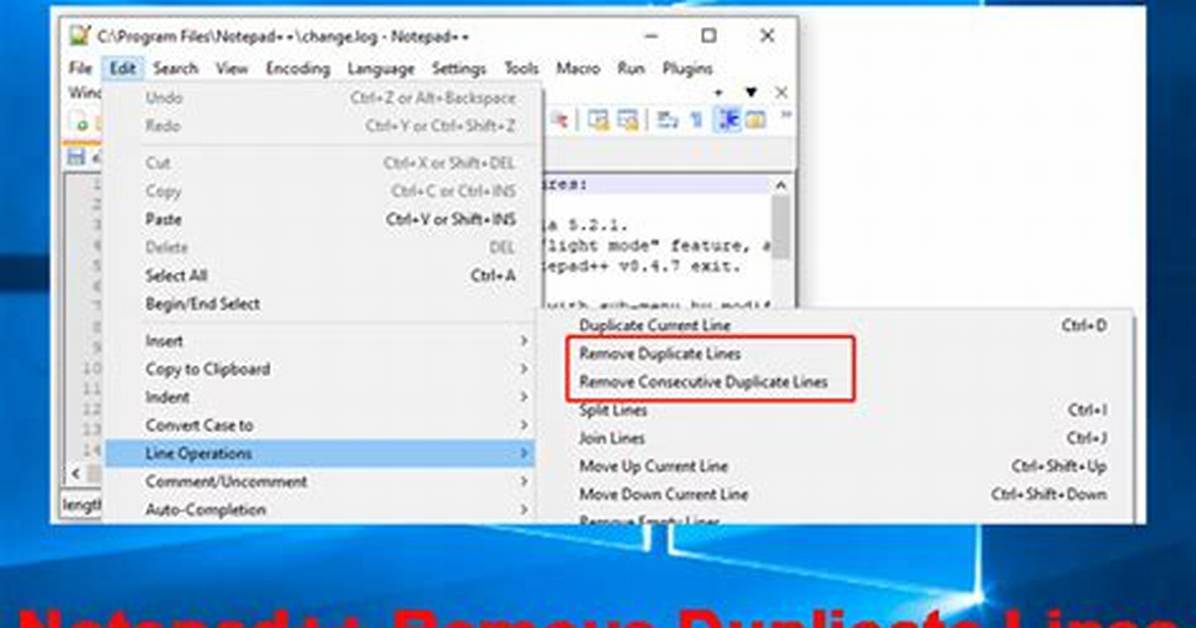1196x628 pixels.
Task: Choose Delete in the Edit menu
Action: 320,248
